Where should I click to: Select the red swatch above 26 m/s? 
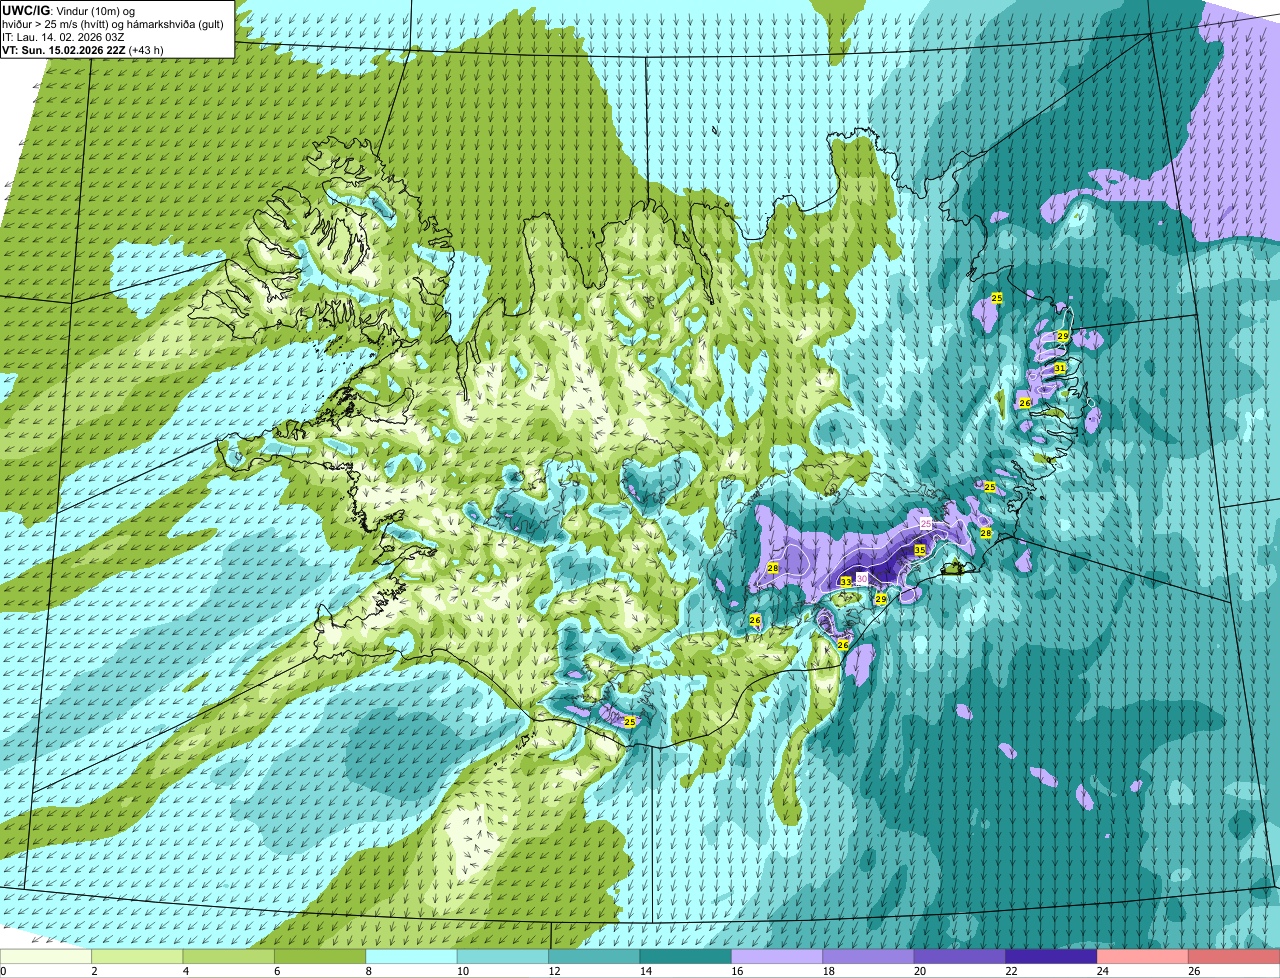1234,956
